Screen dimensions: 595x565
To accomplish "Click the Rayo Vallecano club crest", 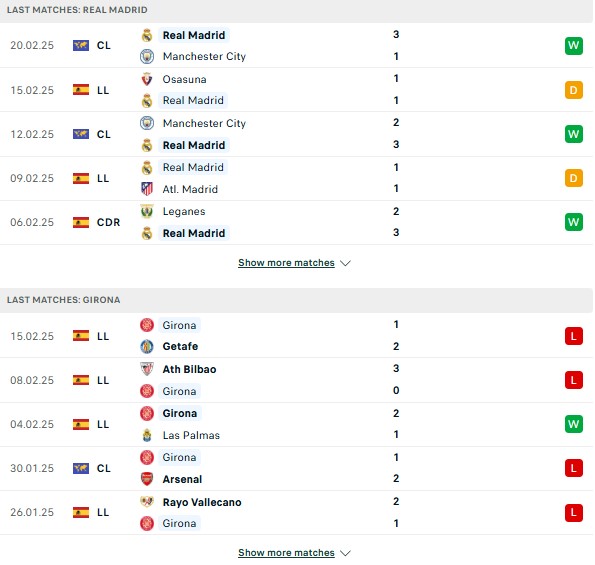I will coord(147,502).
